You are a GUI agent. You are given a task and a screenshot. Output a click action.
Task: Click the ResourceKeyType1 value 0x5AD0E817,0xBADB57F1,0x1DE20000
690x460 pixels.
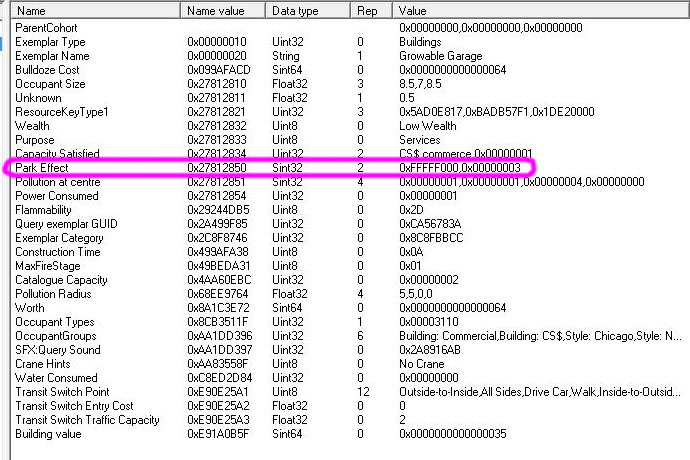496,112
